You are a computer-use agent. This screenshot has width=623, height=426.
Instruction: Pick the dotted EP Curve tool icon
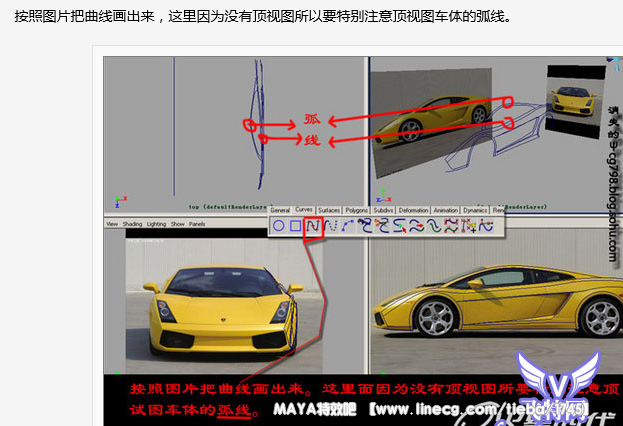330,226
